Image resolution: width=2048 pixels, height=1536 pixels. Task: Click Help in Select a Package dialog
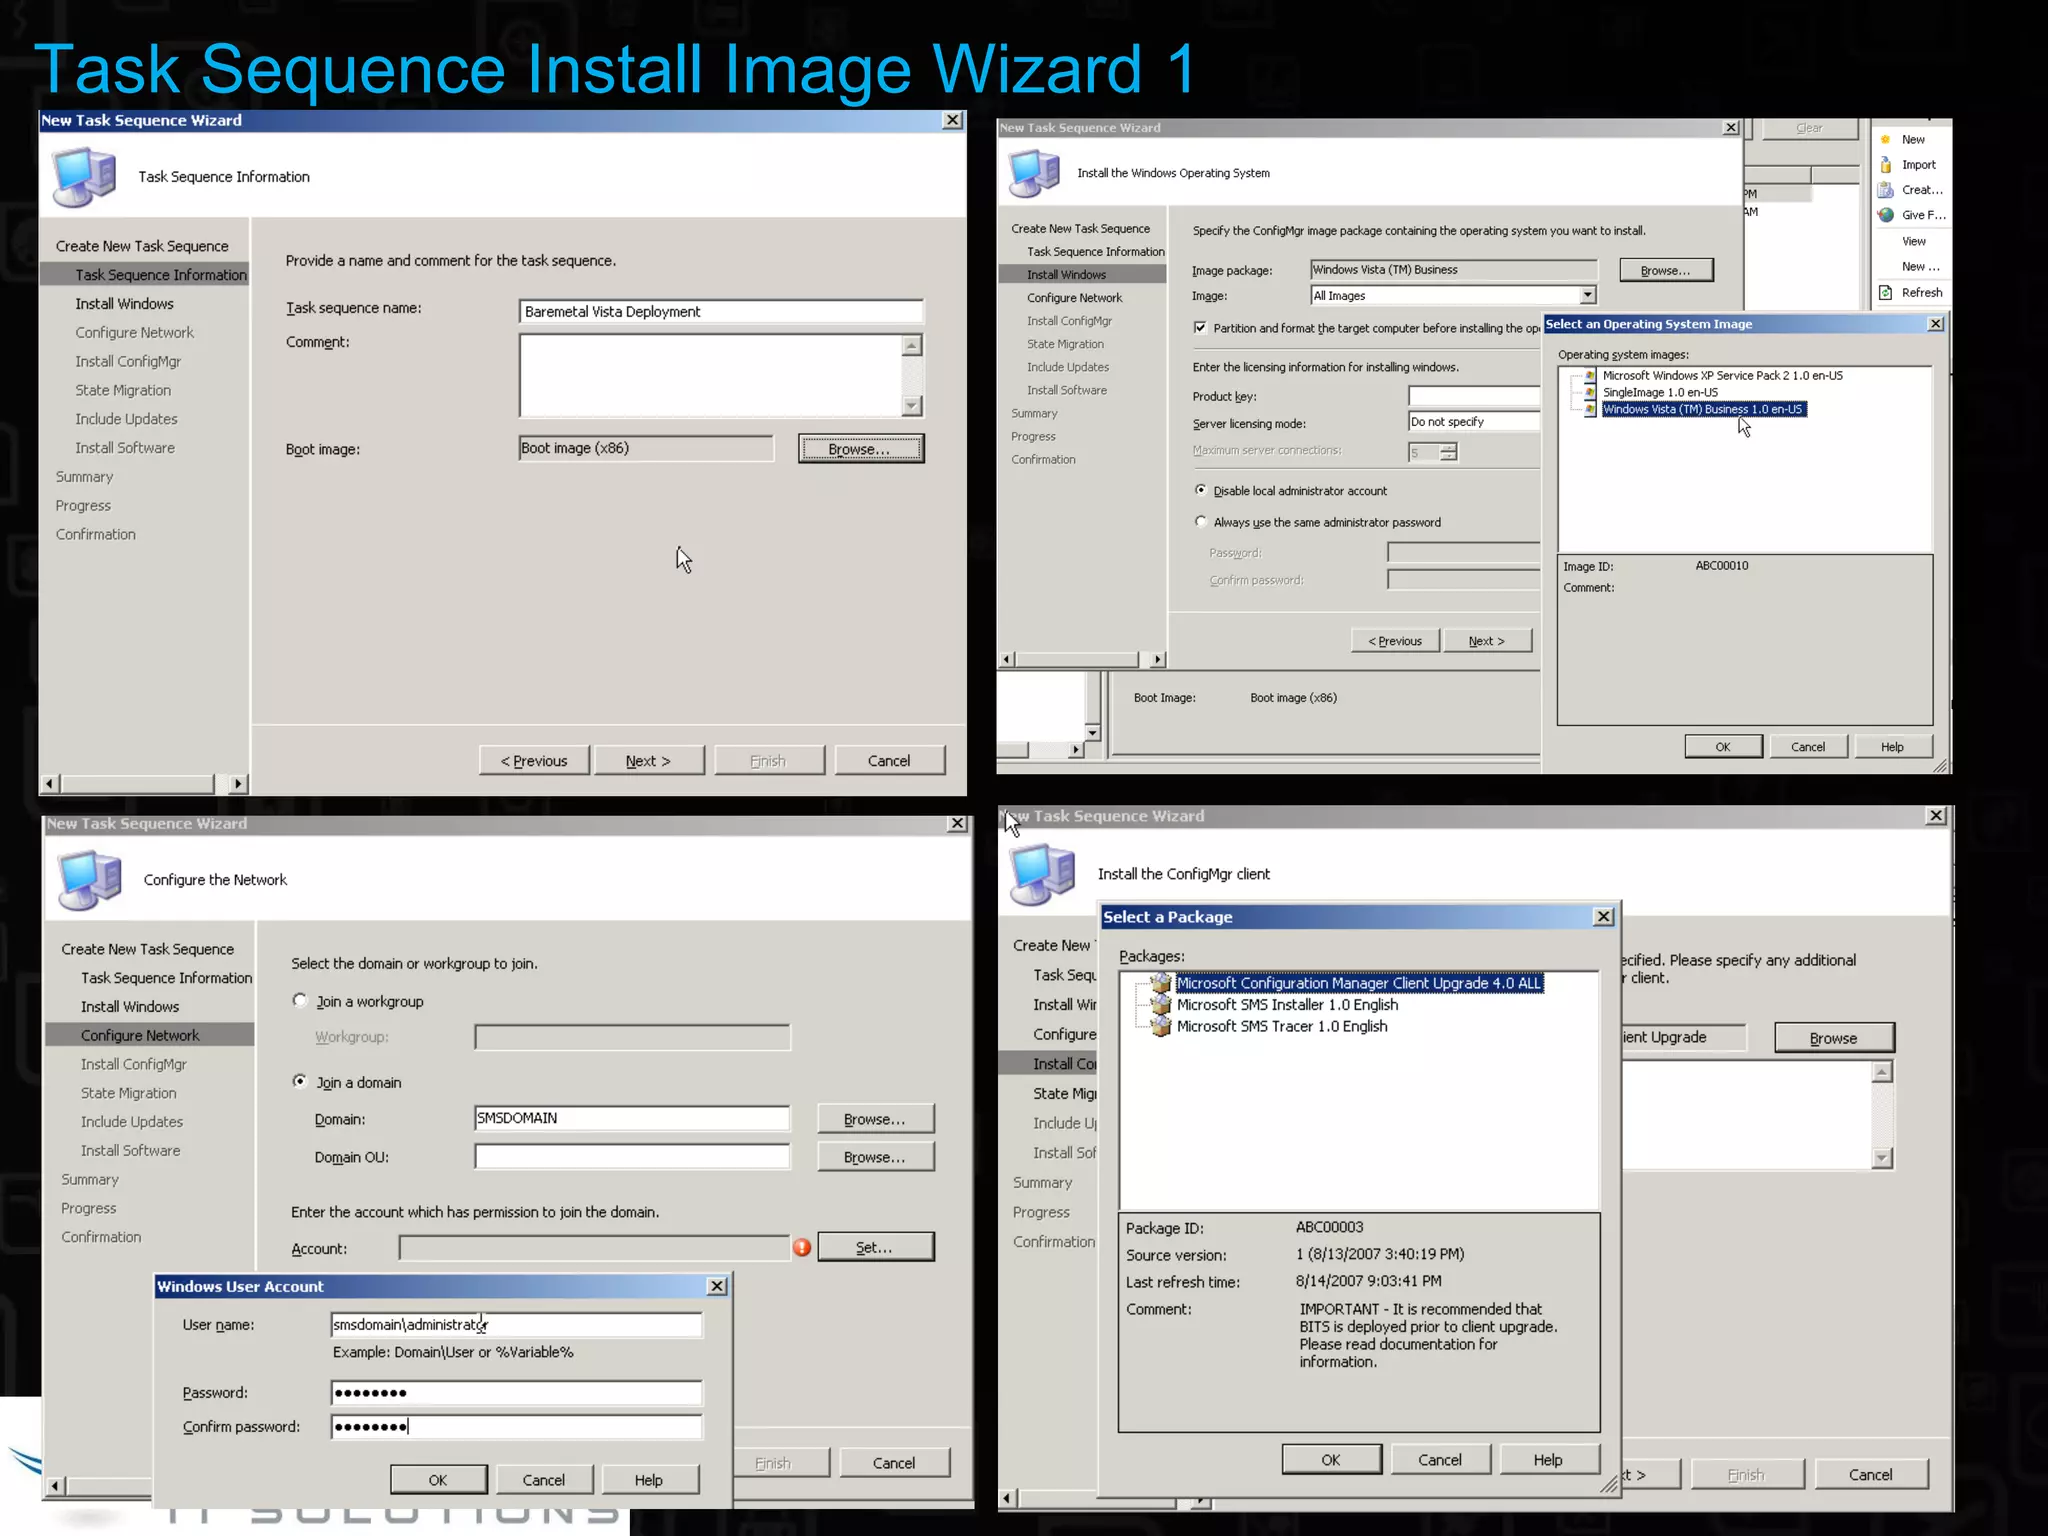(1548, 1460)
